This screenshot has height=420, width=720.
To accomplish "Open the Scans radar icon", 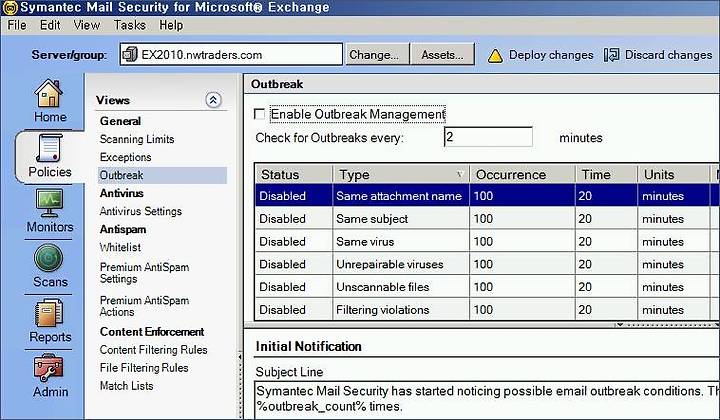I will pos(49,258).
